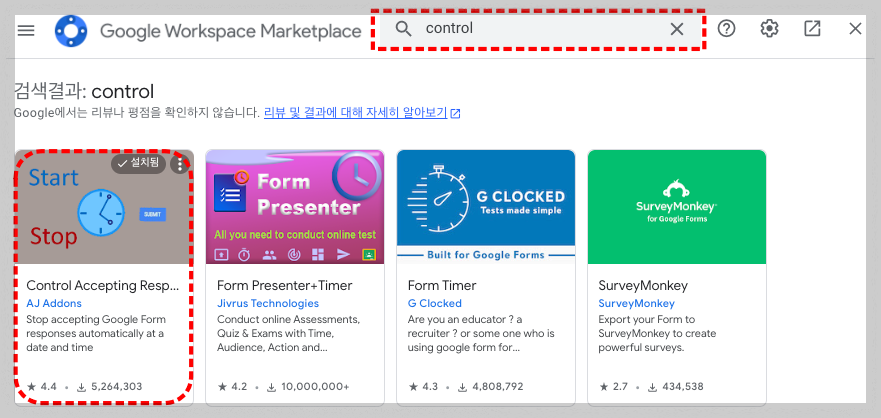Click the Conduct online Assessments description
The height and width of the screenshot is (418, 881).
click(288, 333)
